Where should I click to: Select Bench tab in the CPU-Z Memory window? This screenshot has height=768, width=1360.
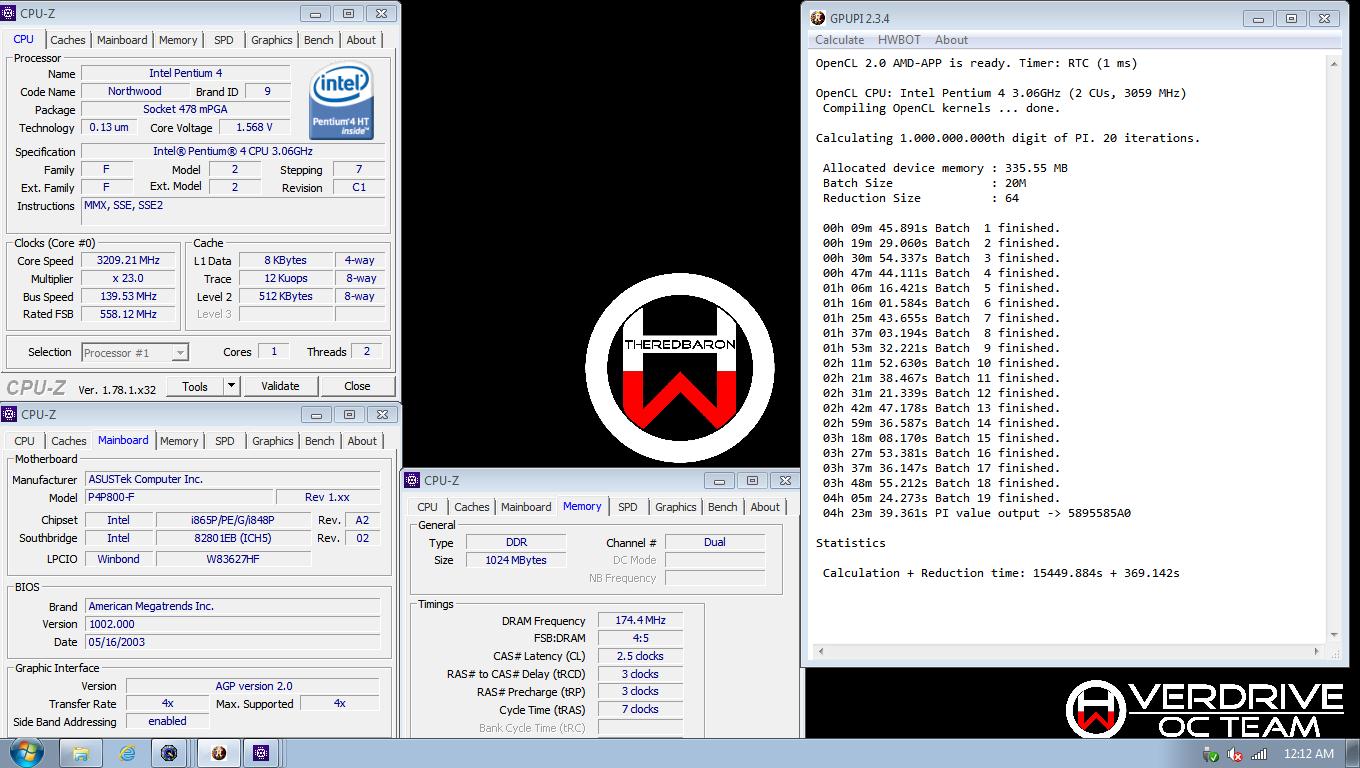tap(723, 507)
